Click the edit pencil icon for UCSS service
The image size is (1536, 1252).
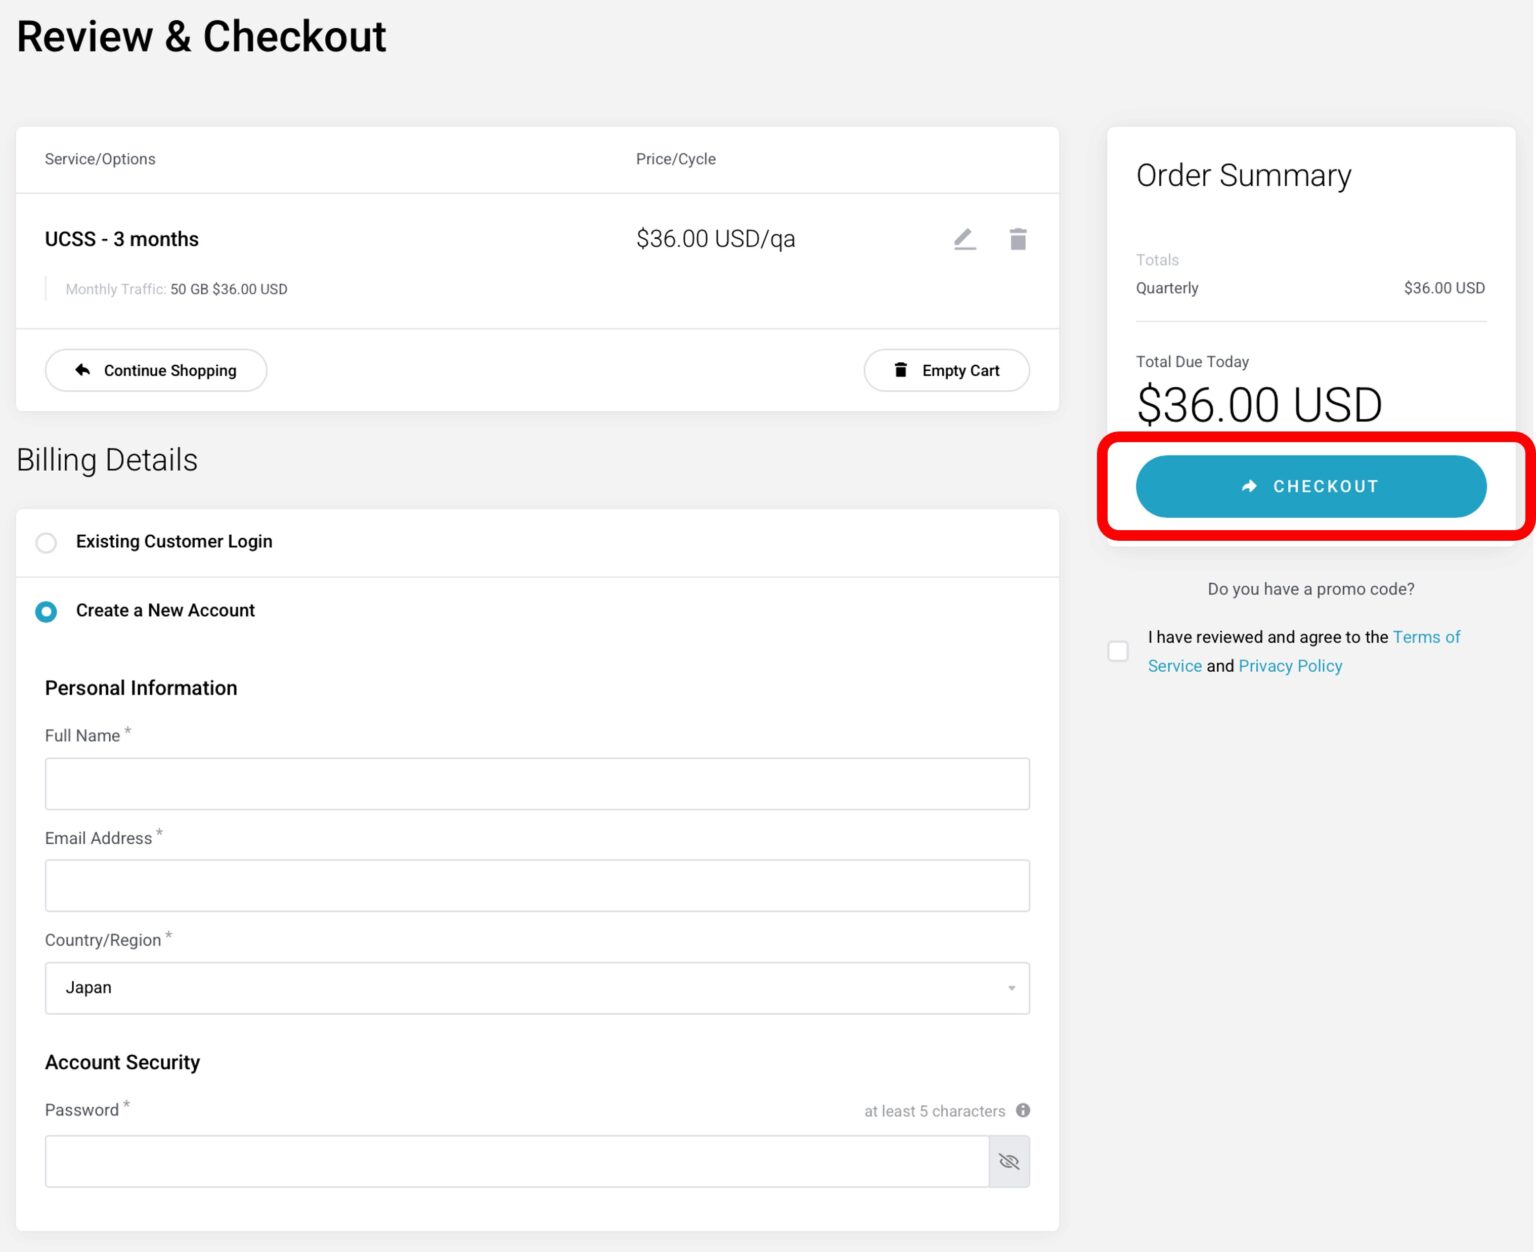(x=964, y=238)
